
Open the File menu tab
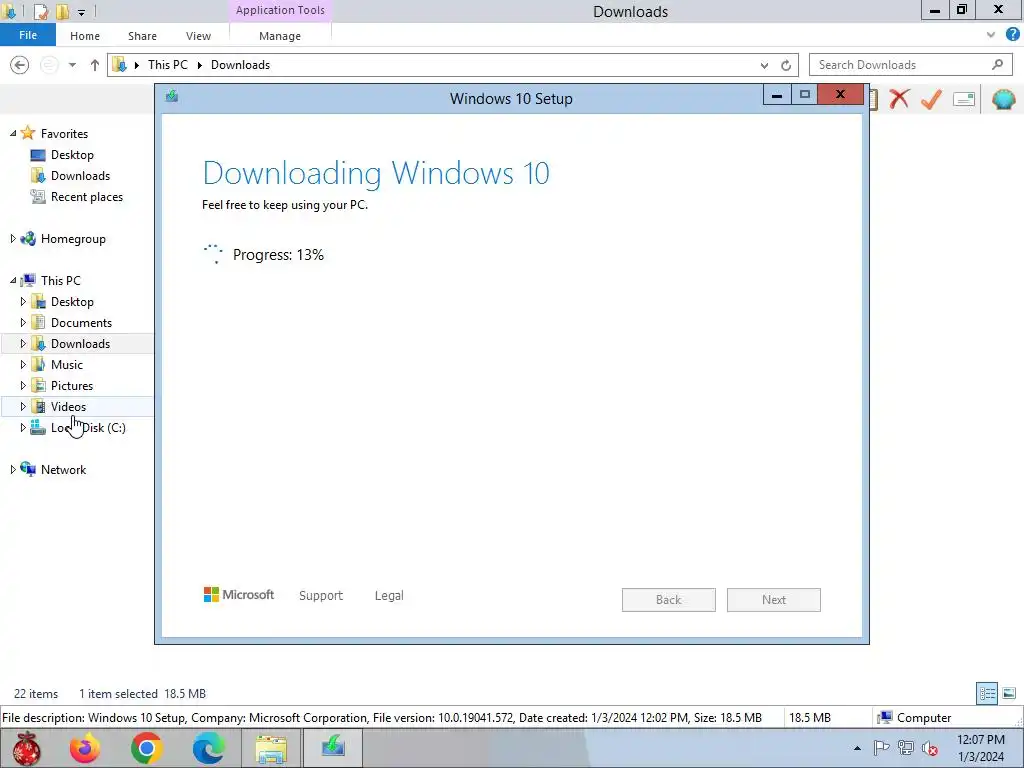pos(28,35)
